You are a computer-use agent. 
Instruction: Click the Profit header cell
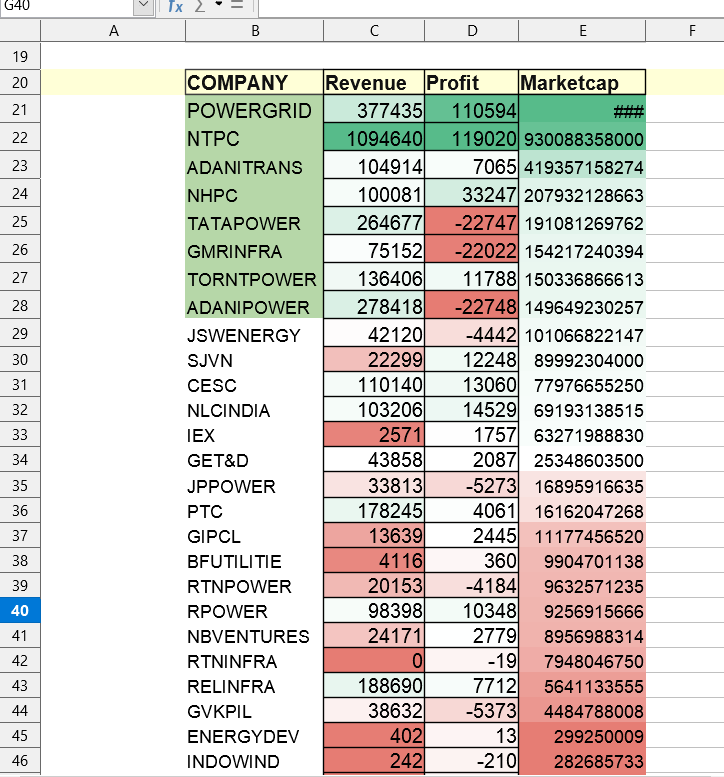tap(471, 82)
